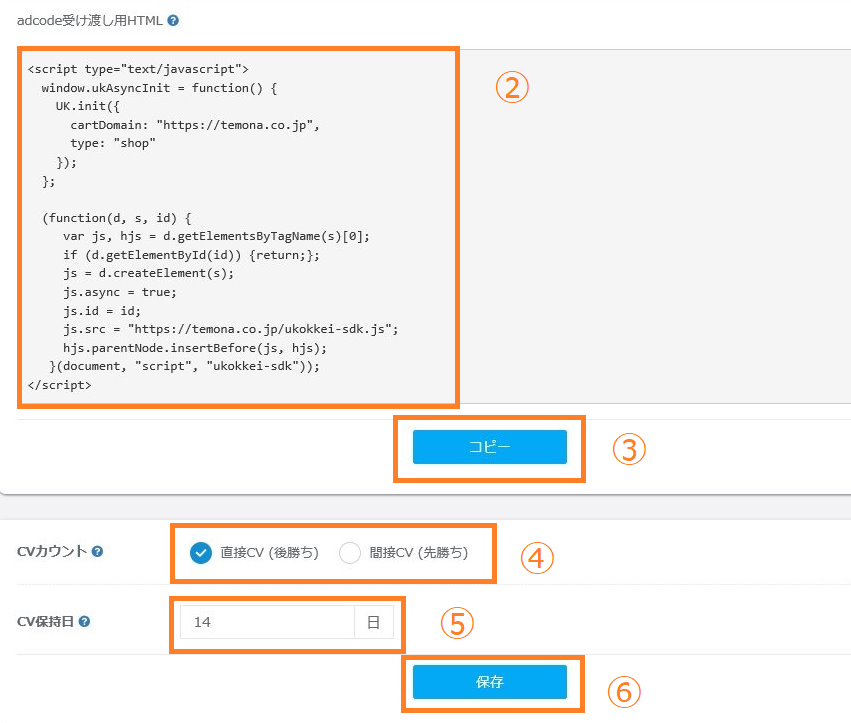Click the CVカウント label text
Viewport: 851px width, 723px height.
pyautogui.click(x=52, y=551)
